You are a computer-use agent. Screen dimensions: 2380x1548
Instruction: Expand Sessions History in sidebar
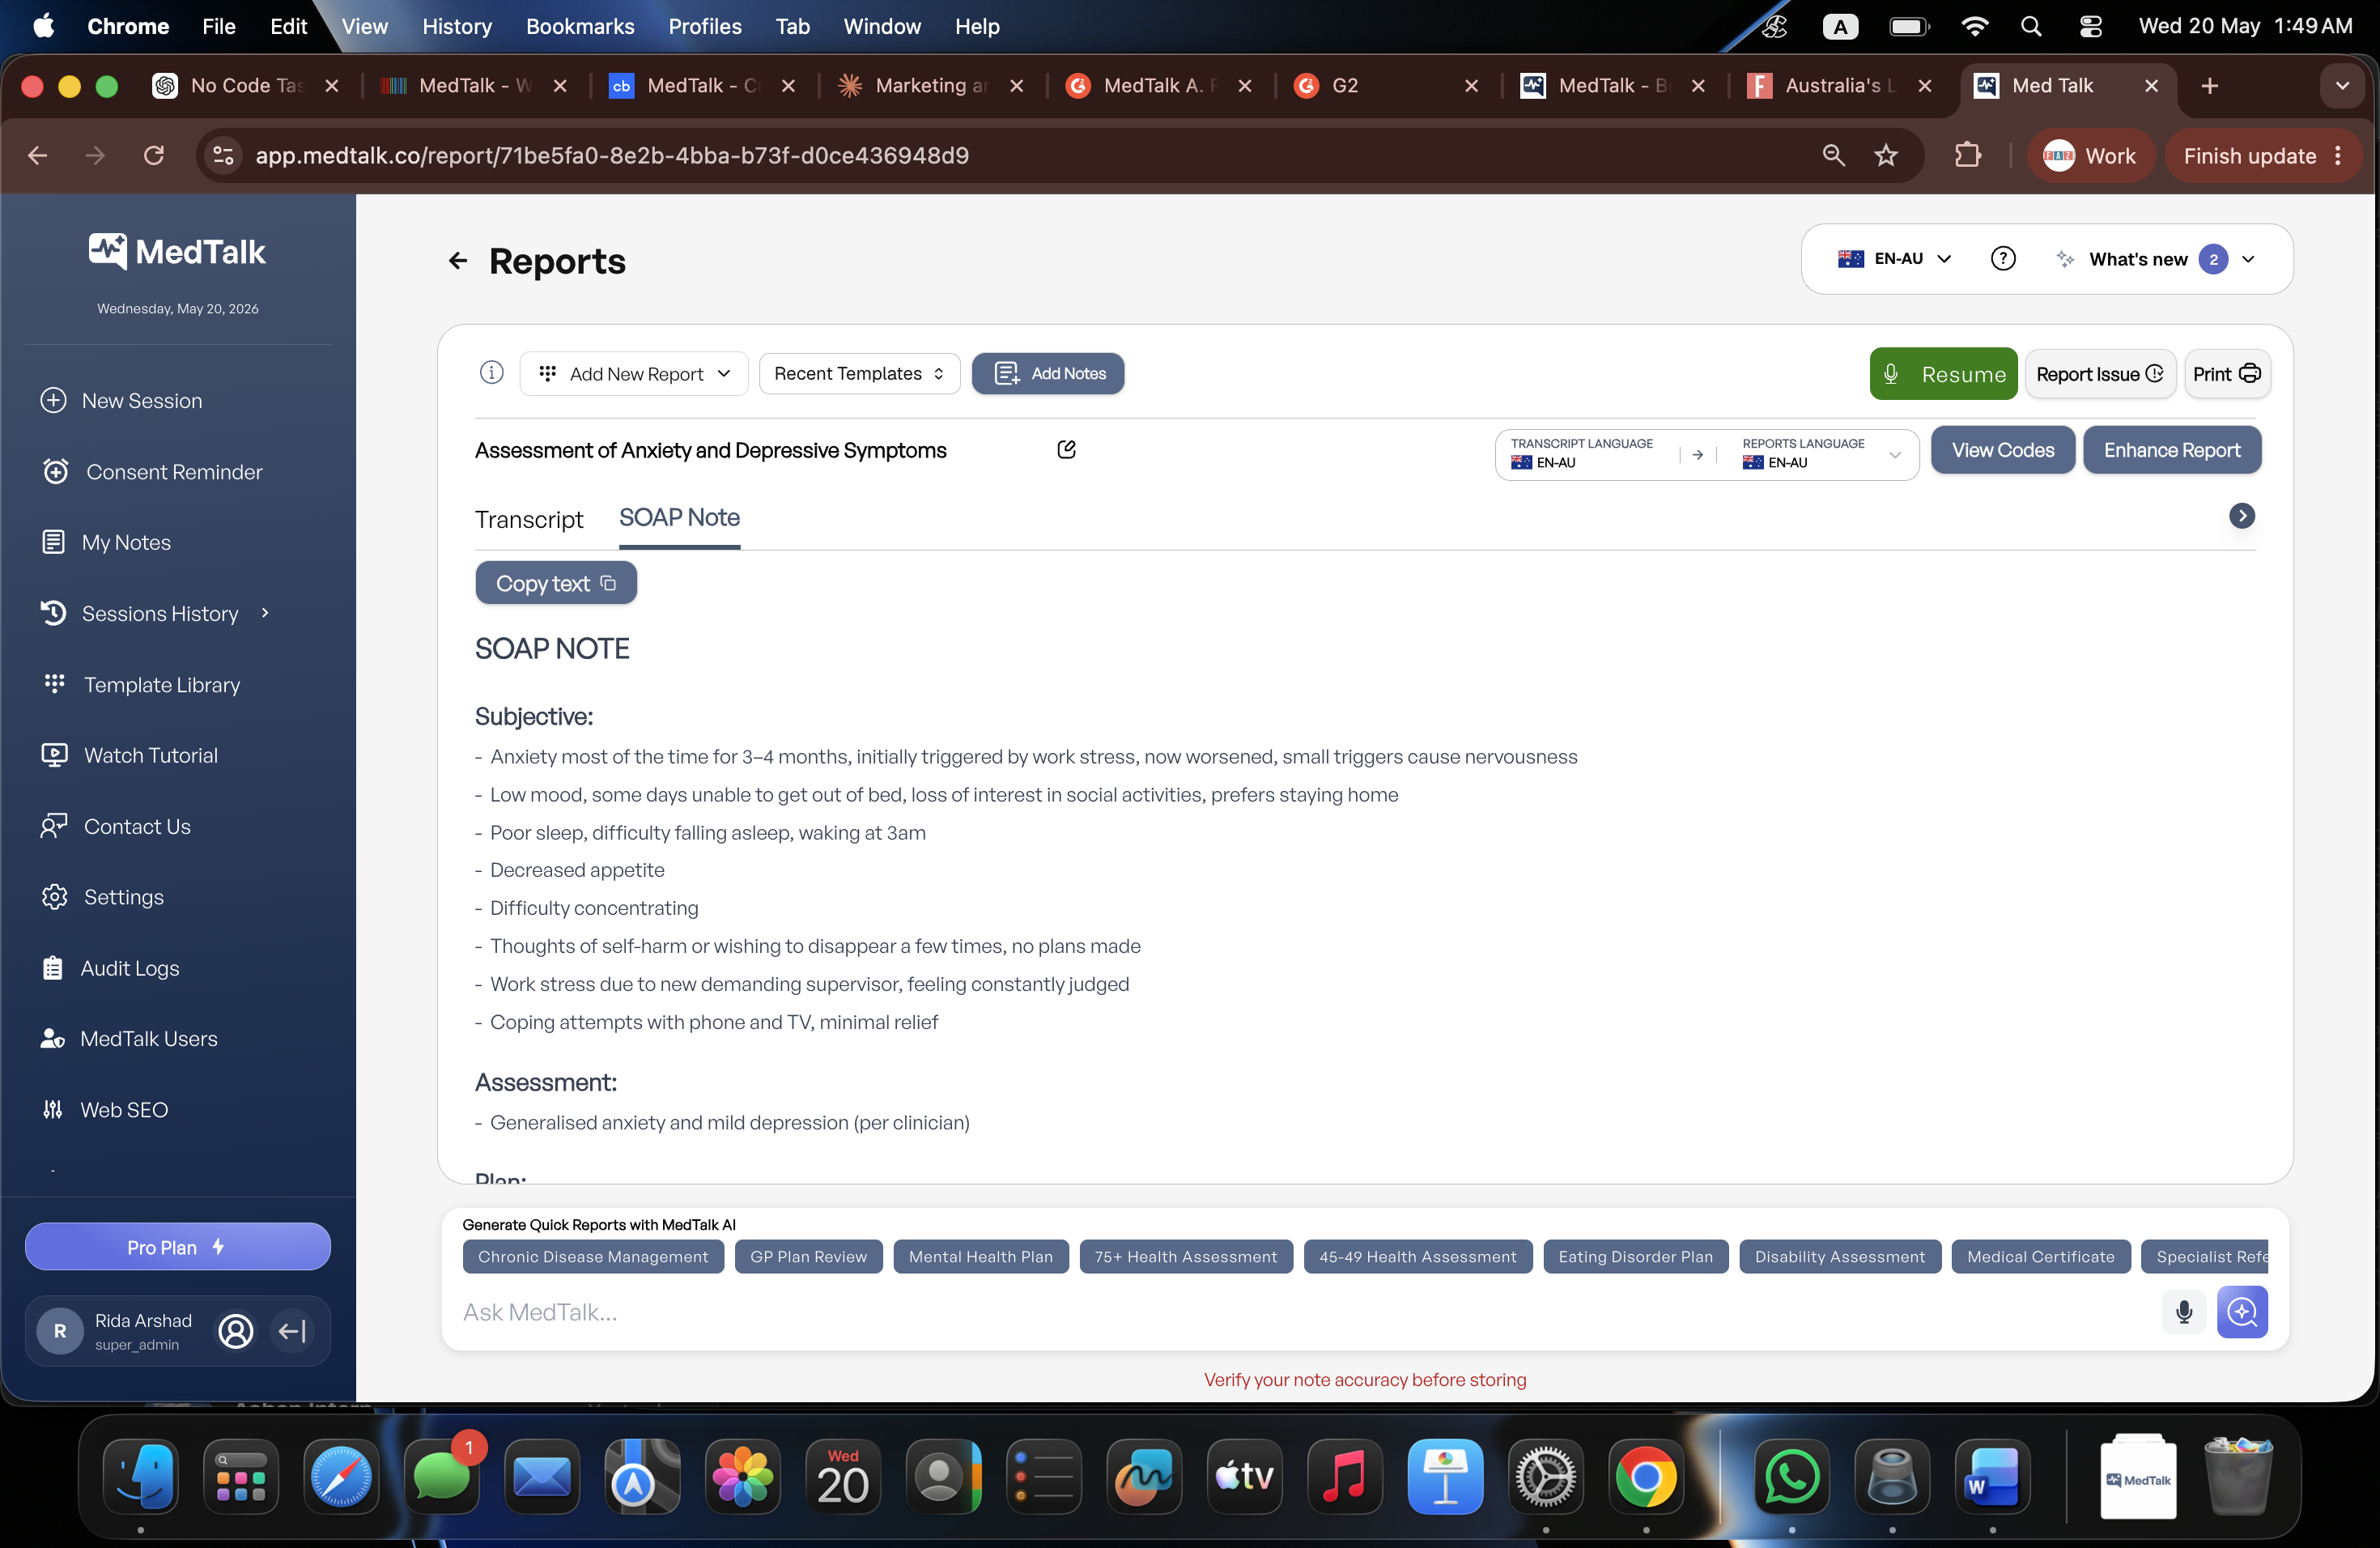coord(156,614)
